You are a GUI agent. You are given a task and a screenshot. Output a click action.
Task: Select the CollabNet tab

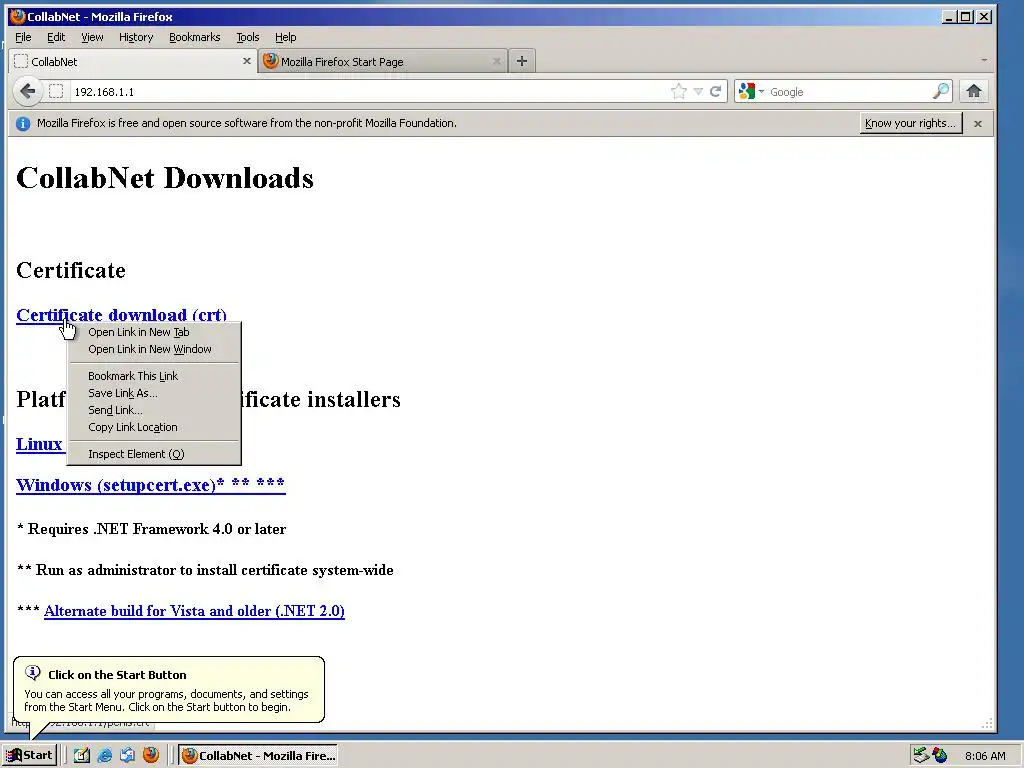click(x=133, y=61)
